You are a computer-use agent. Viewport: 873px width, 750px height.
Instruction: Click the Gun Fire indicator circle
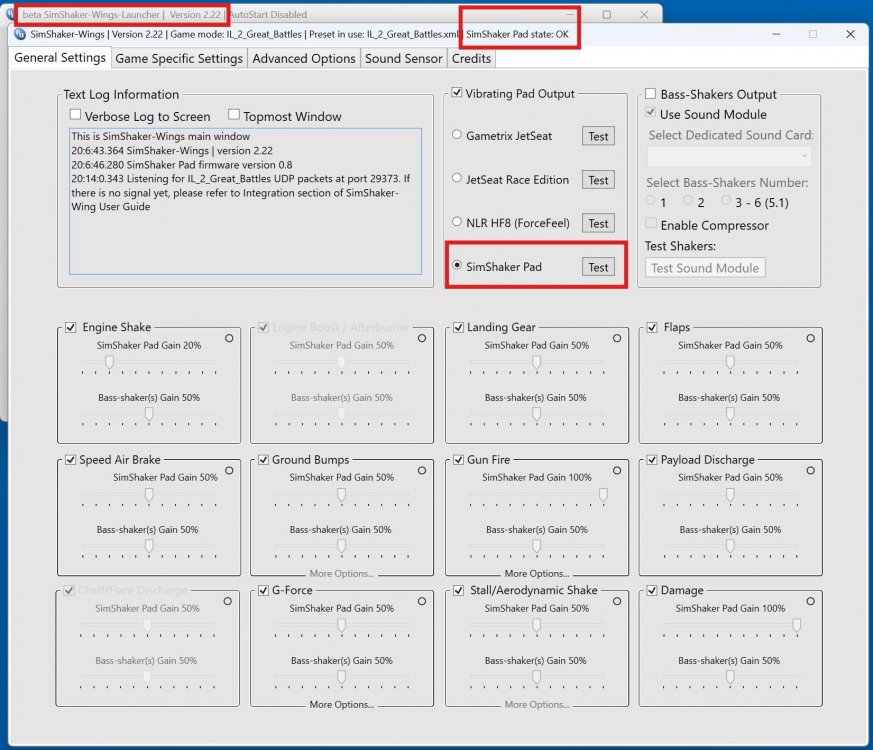(615, 470)
